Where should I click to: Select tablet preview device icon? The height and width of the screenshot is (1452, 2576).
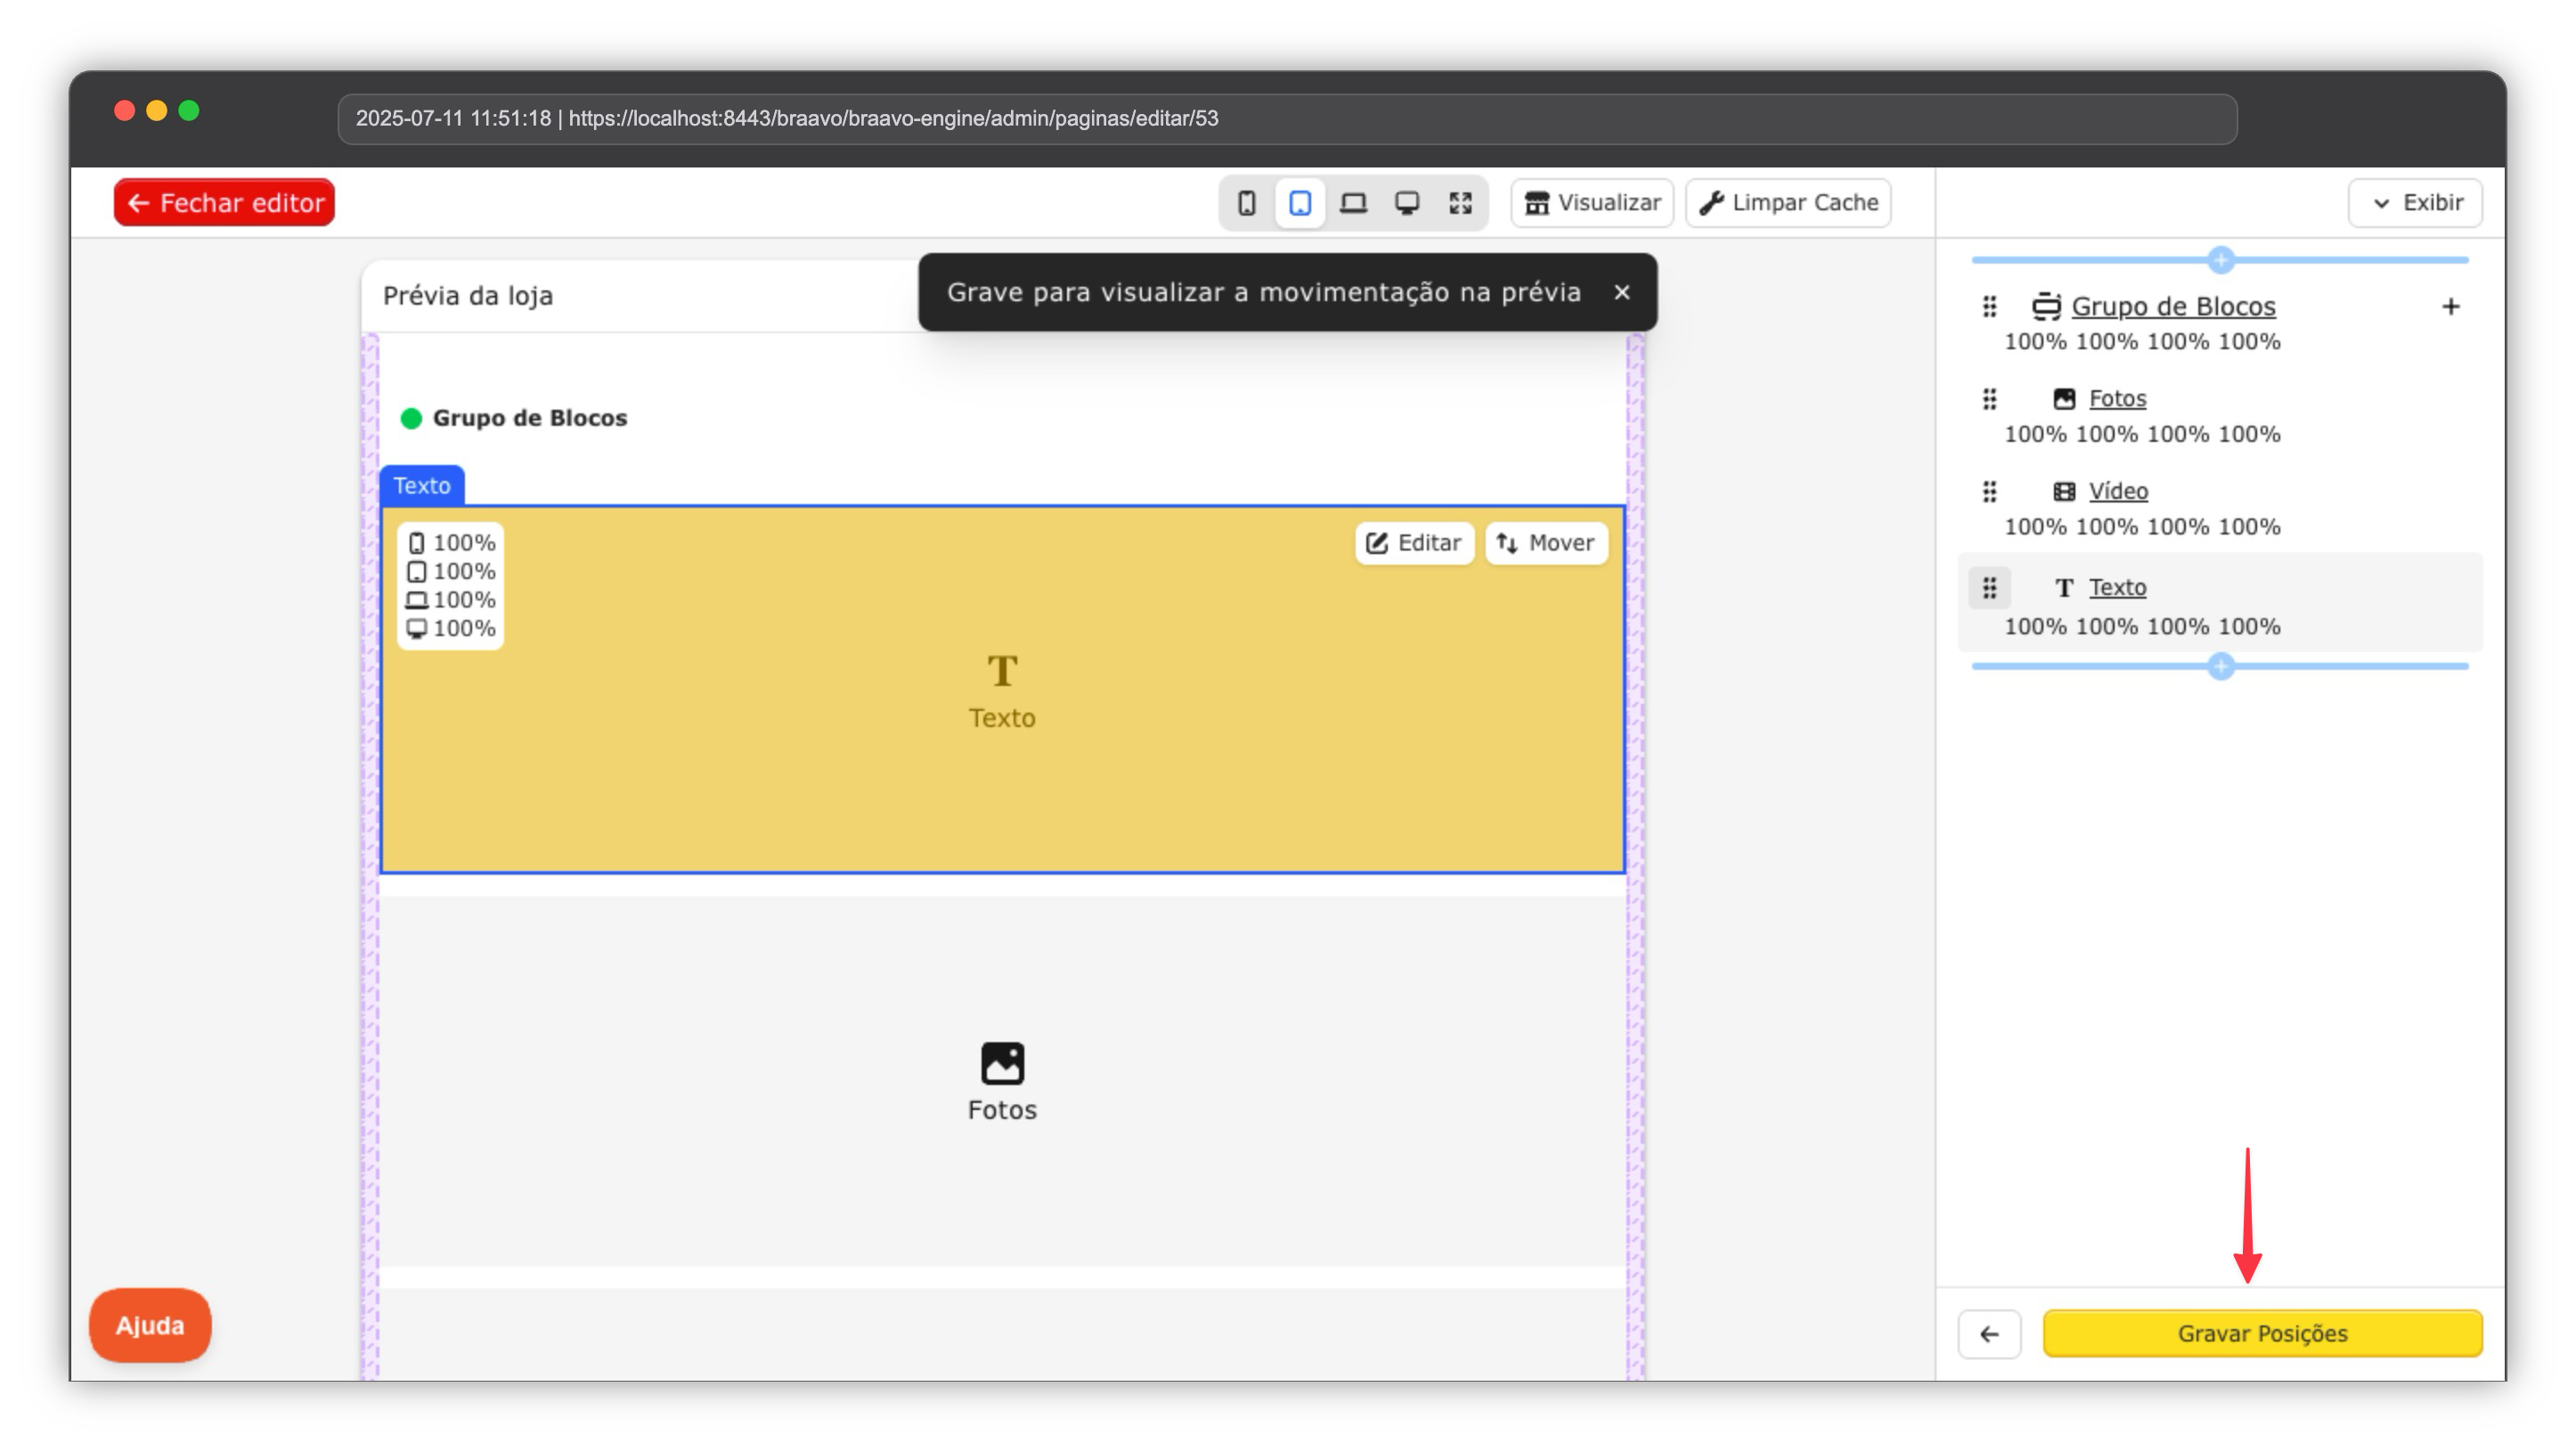pyautogui.click(x=1299, y=203)
